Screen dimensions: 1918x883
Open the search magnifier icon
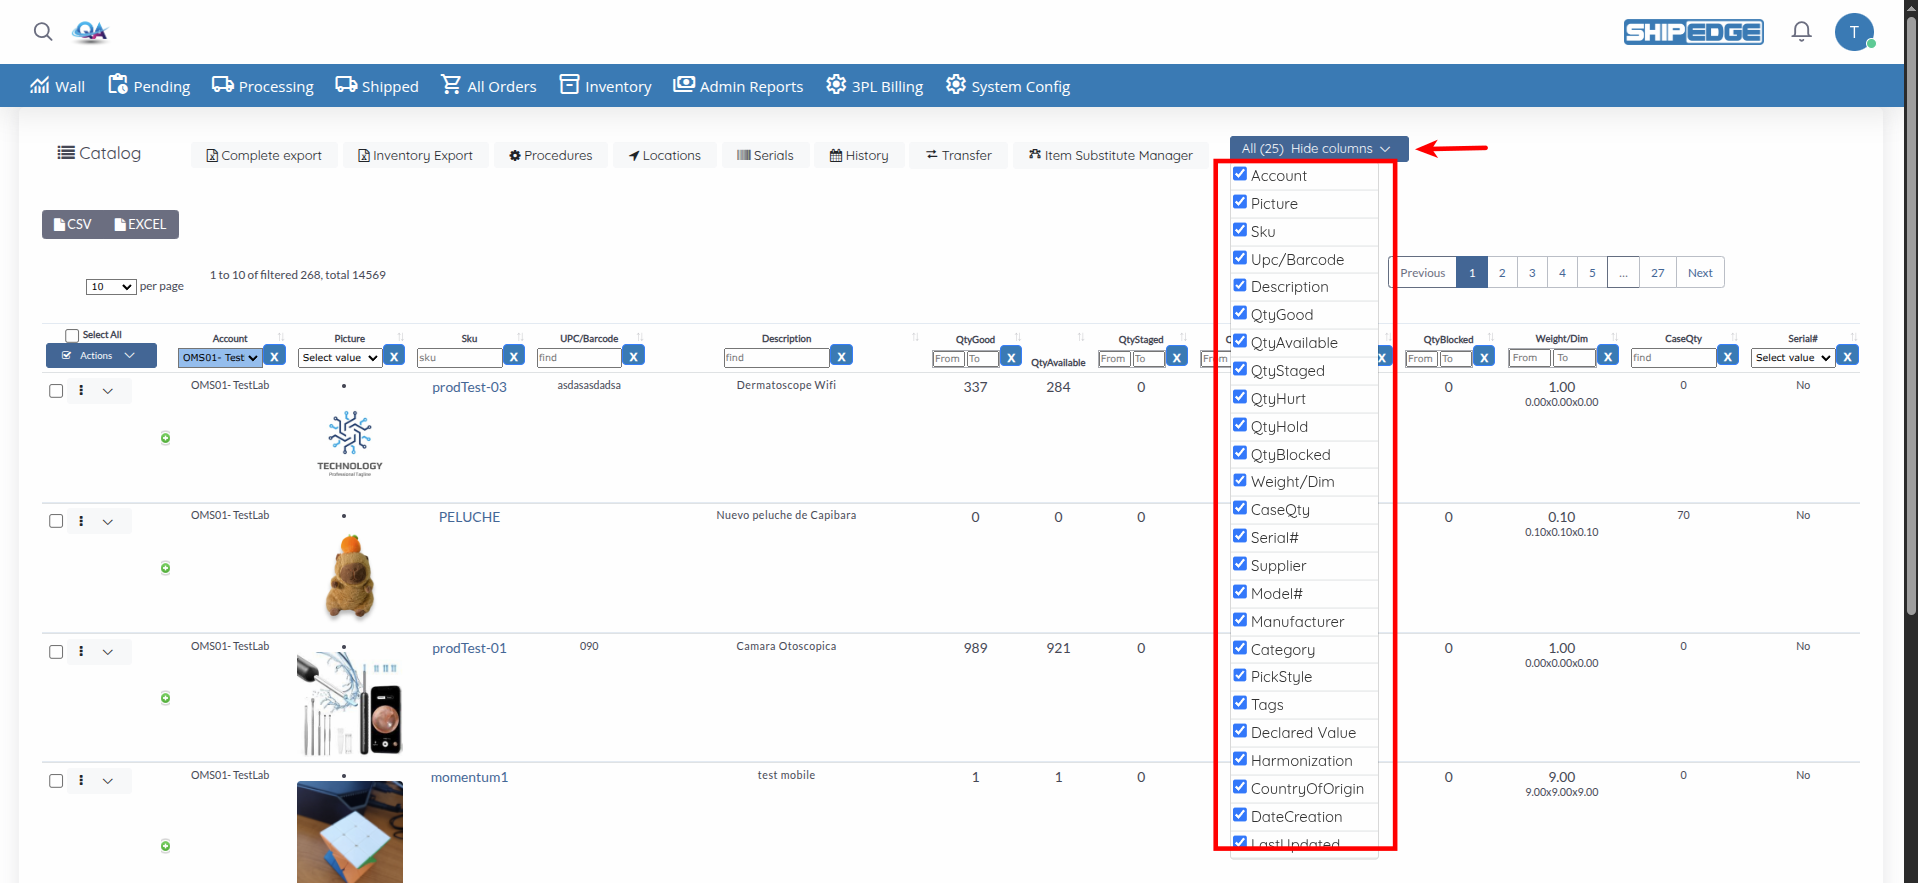[43, 31]
